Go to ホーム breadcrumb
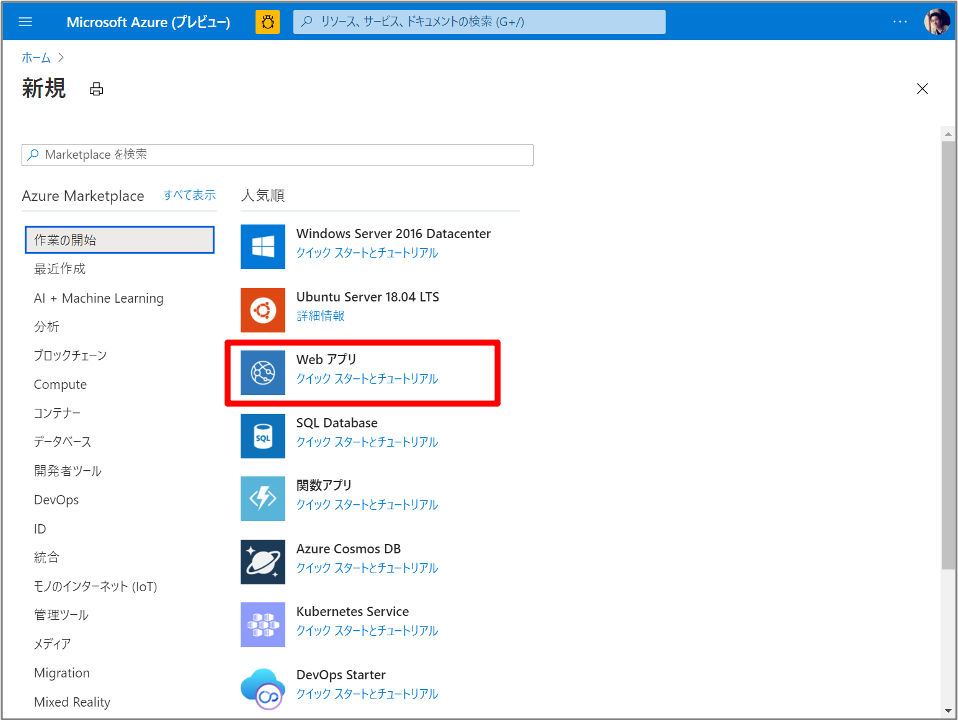Viewport: 958px width, 720px height. [36, 57]
